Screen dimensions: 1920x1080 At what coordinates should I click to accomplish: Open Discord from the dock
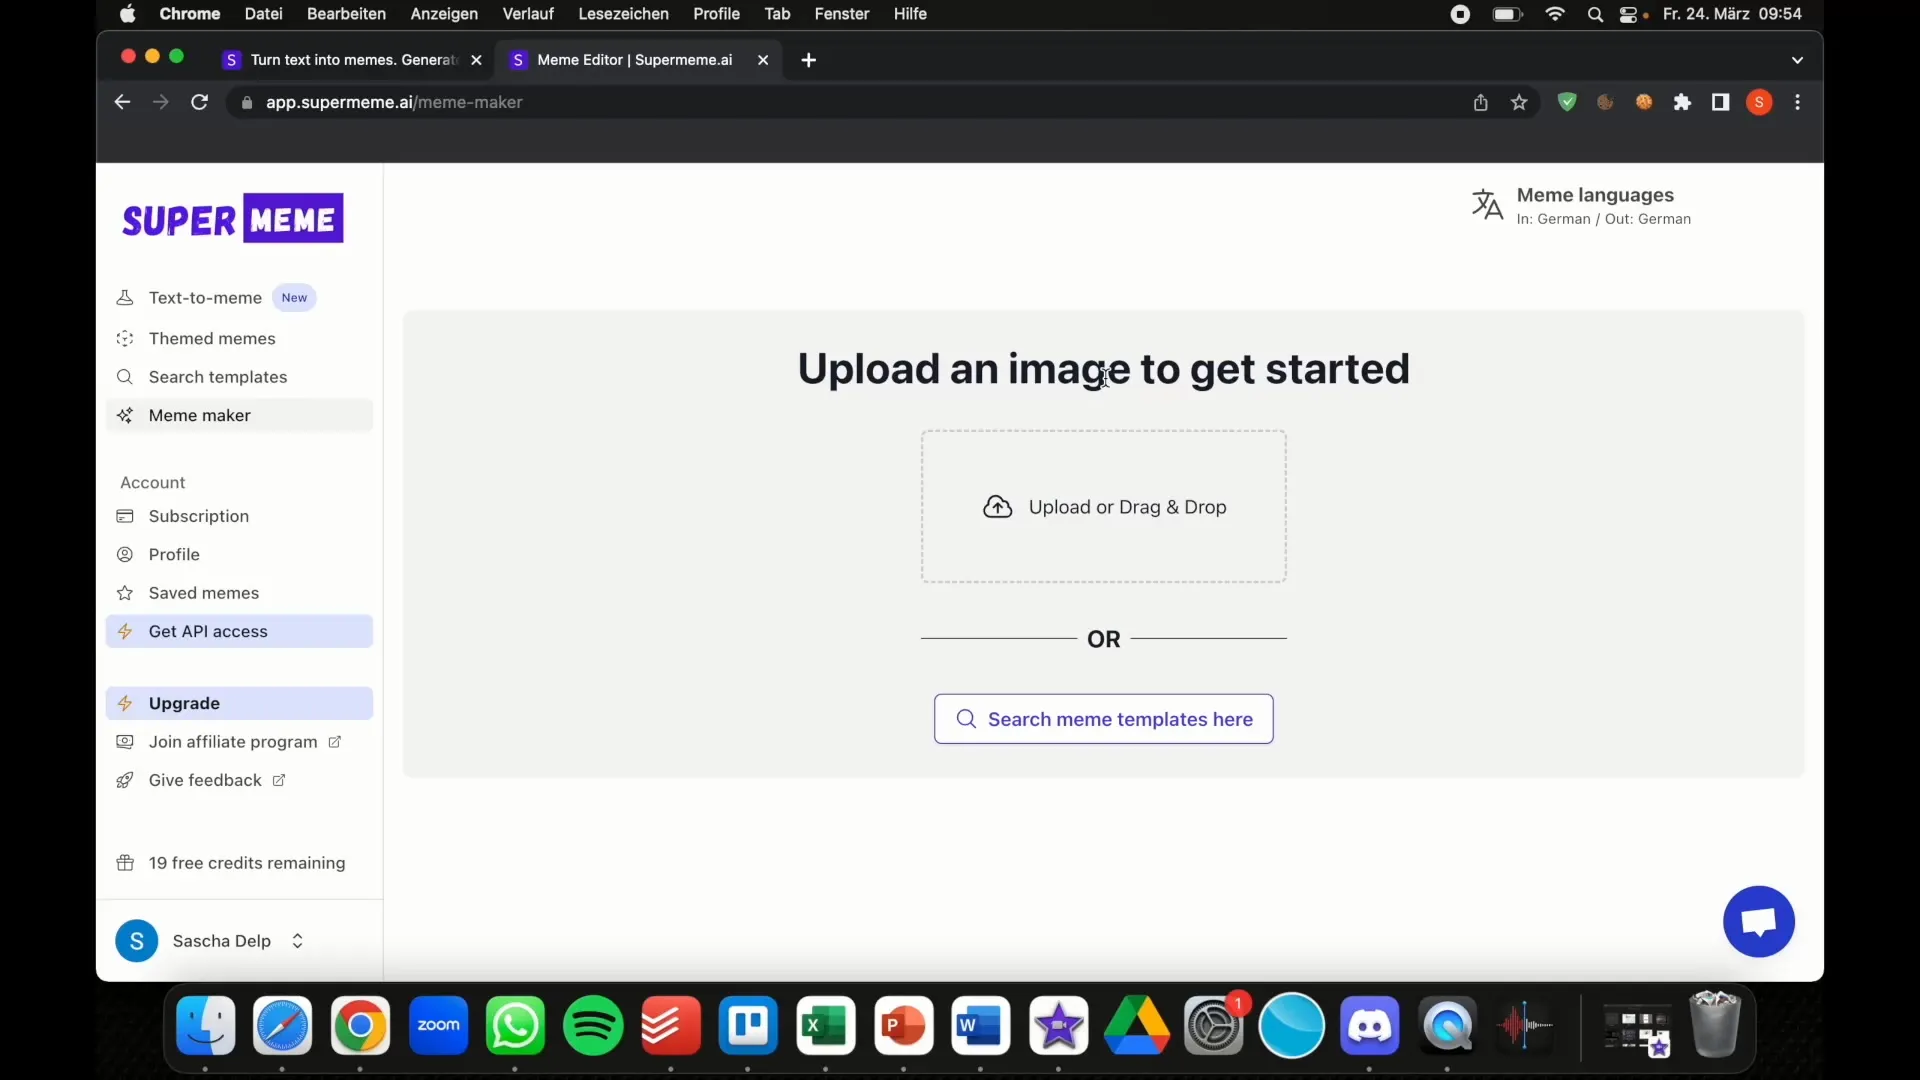[x=1369, y=1026]
